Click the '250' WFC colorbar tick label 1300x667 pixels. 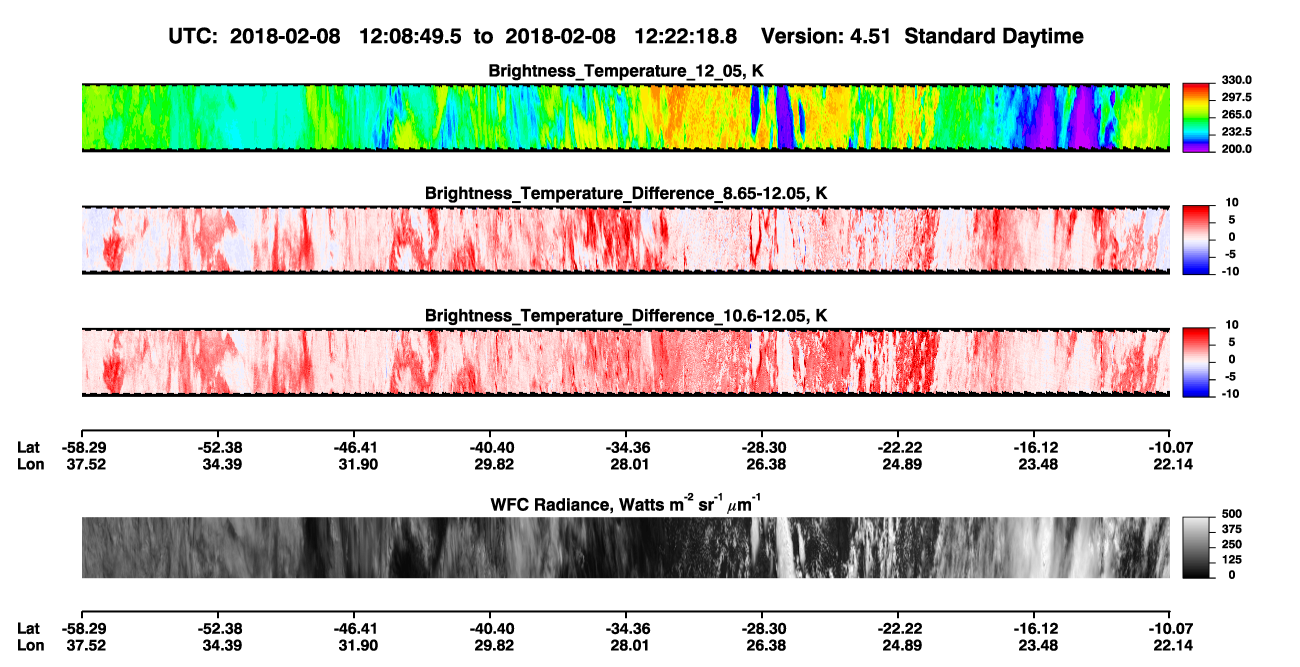1231,544
